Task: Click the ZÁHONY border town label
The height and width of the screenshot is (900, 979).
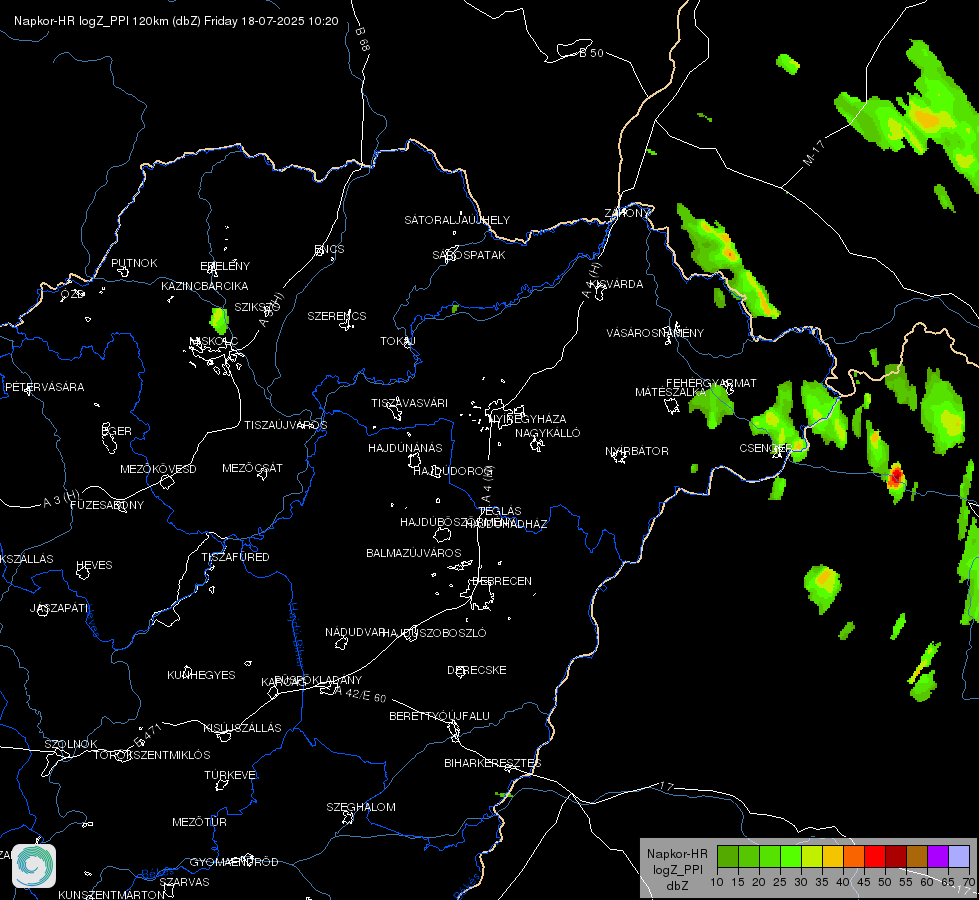Action: pos(627,213)
